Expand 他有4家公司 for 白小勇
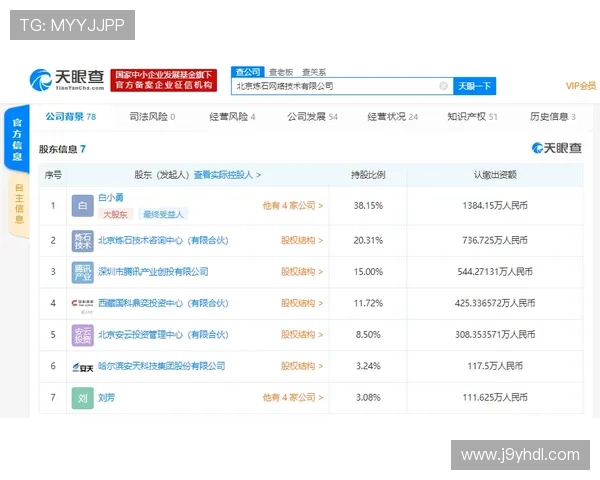Viewport: 600px width, 480px height. 293,206
